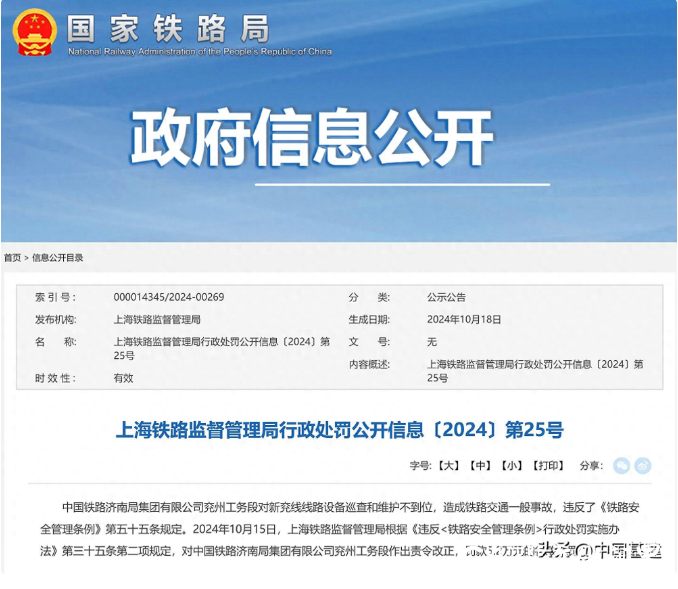
Task: Click the 发布机构 field label
Action: [x=55, y=320]
